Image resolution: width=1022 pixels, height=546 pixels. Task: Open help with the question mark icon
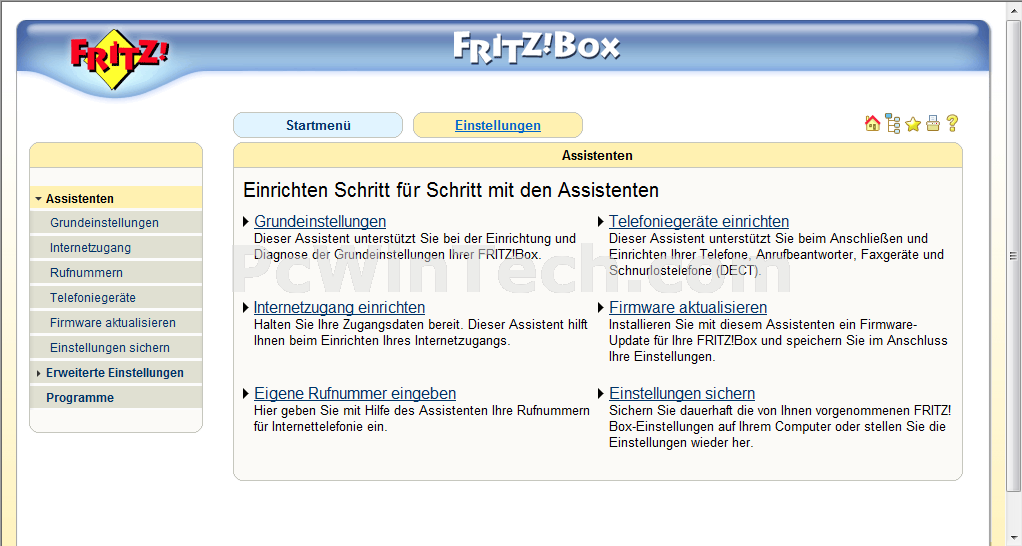[x=952, y=123]
